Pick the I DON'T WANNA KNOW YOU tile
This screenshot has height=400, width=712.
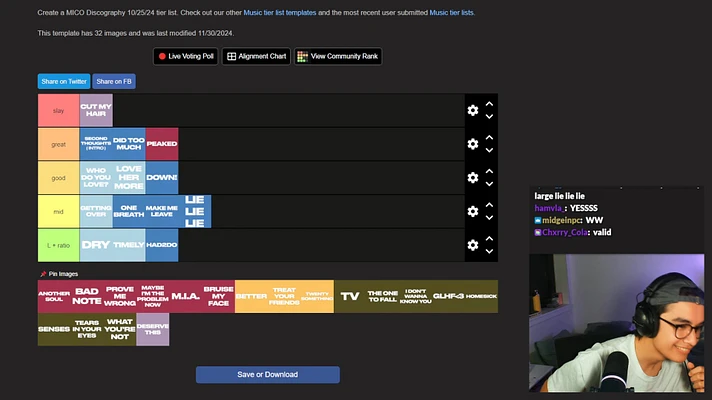tap(415, 296)
